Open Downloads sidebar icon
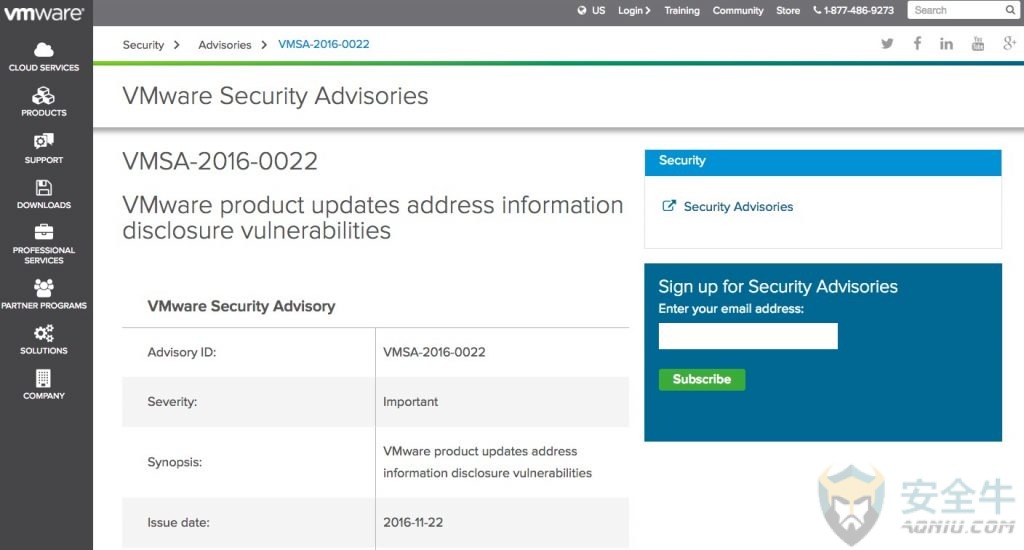 tap(44, 187)
